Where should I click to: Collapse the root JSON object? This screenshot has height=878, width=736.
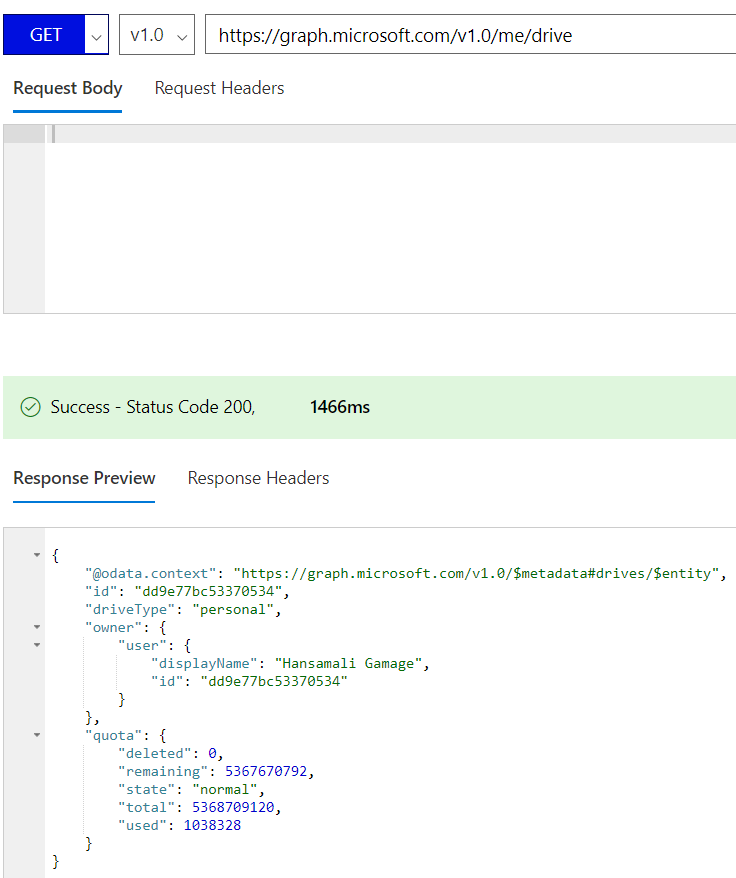pyautogui.click(x=37, y=555)
